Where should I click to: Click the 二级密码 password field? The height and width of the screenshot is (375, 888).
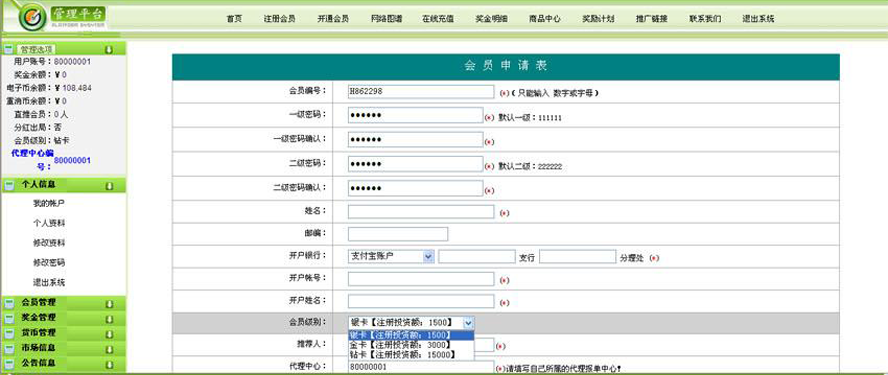tap(415, 164)
